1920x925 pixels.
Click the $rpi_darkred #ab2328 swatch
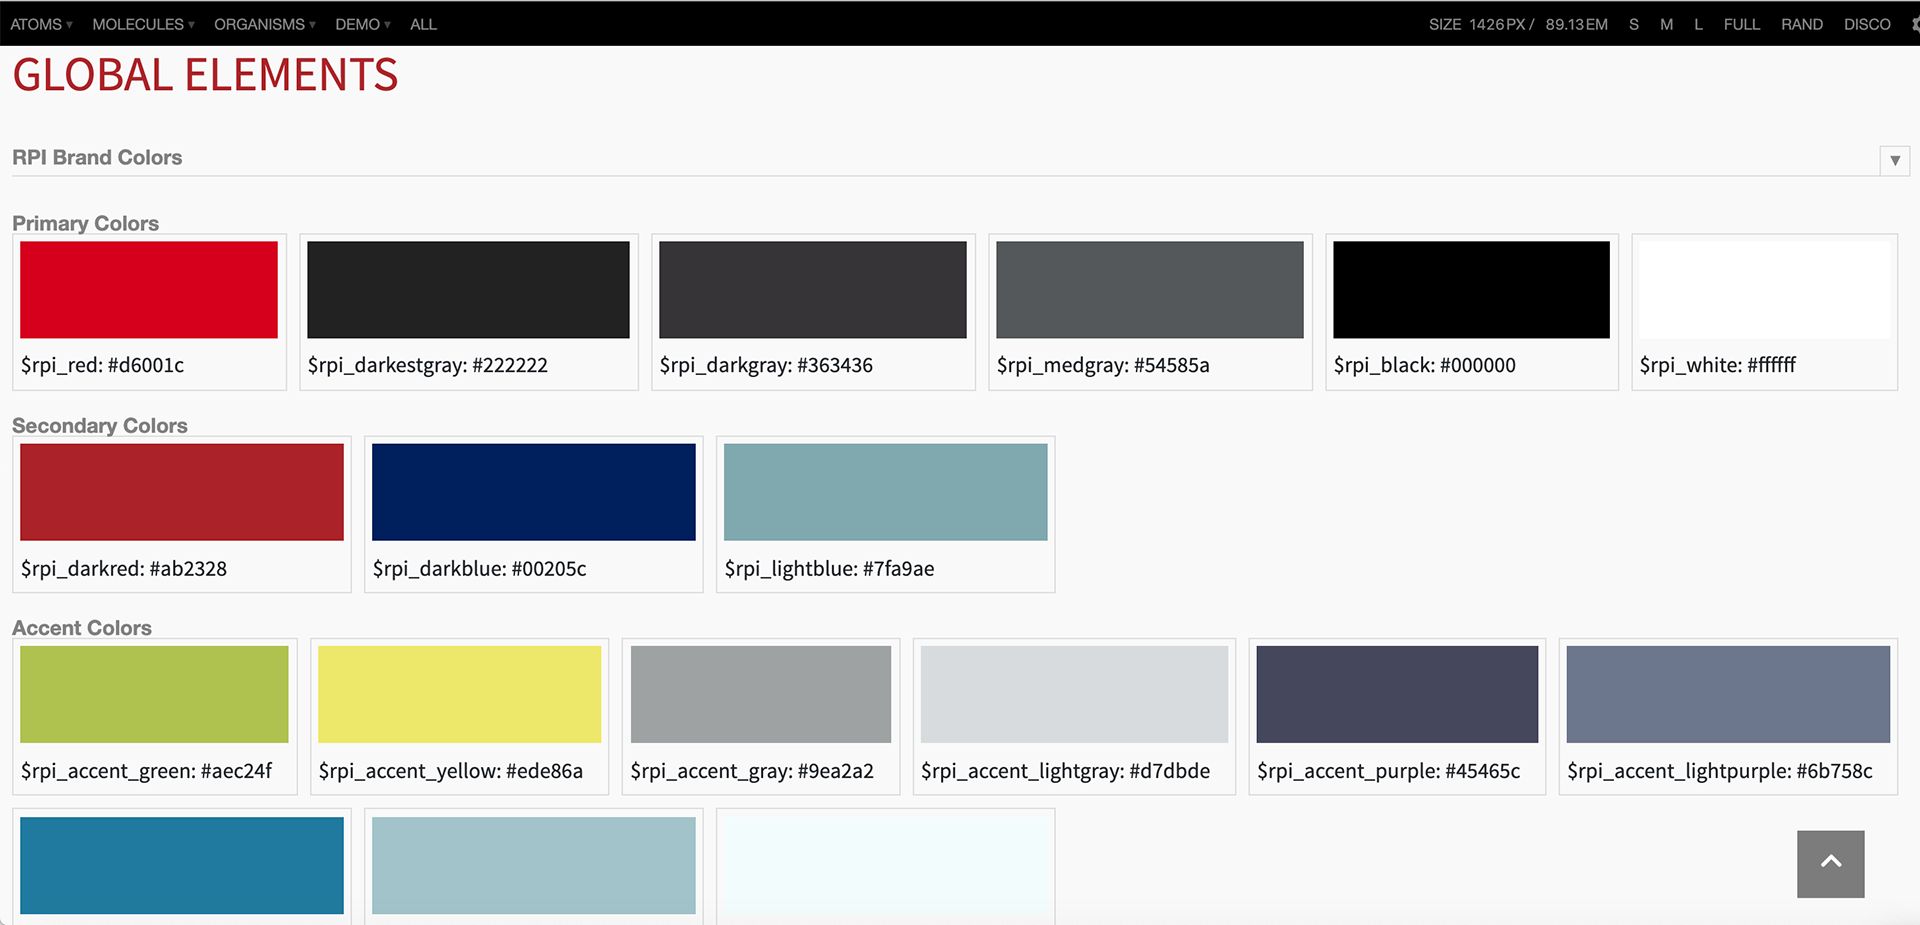(x=182, y=492)
